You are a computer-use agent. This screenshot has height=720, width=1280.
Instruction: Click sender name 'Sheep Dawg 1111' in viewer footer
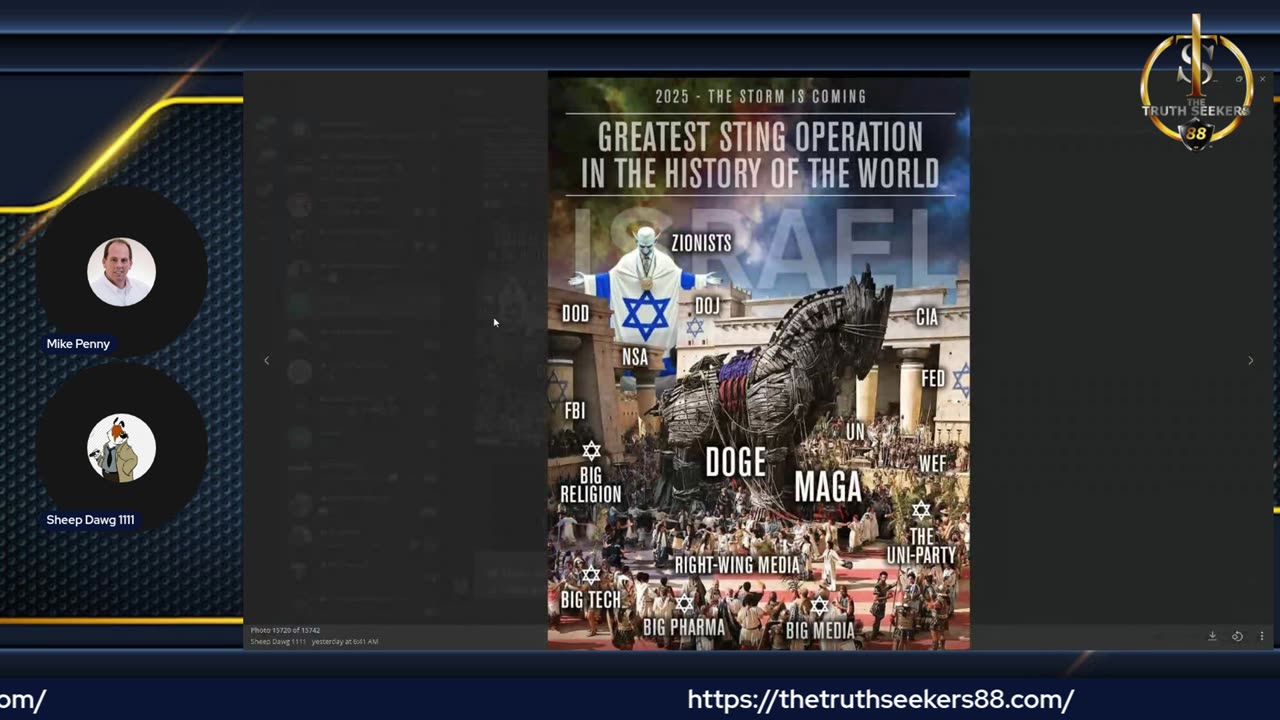point(278,641)
